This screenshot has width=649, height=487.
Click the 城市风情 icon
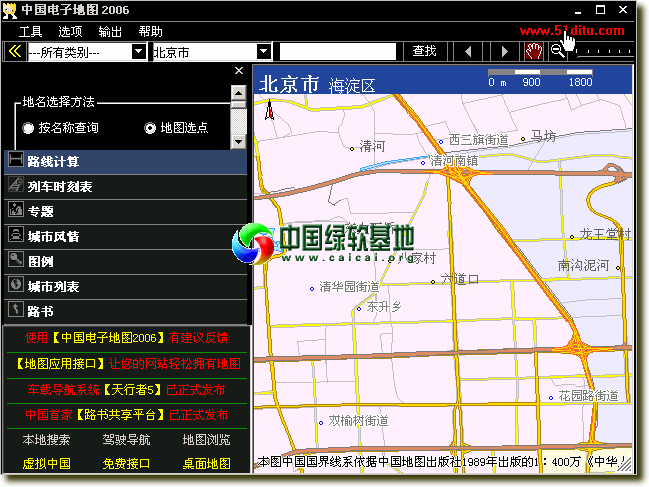(16, 235)
